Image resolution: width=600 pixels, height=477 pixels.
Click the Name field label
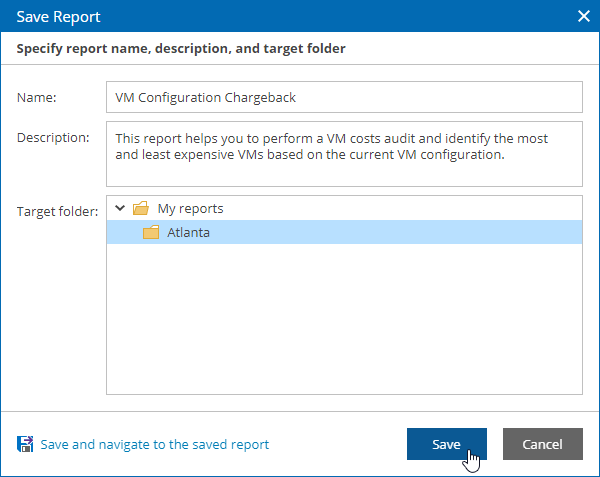click(36, 98)
